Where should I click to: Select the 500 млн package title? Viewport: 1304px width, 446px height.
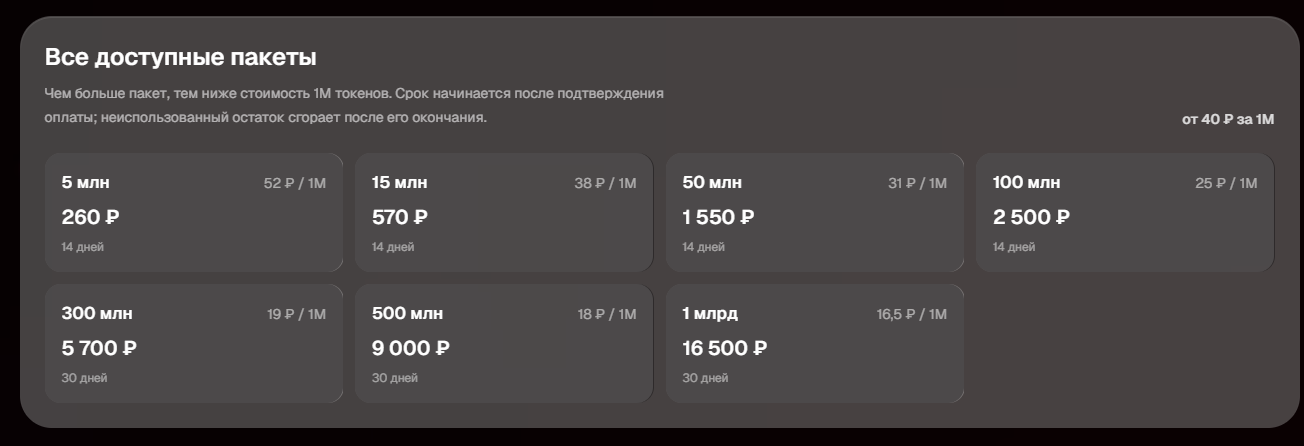pos(407,314)
